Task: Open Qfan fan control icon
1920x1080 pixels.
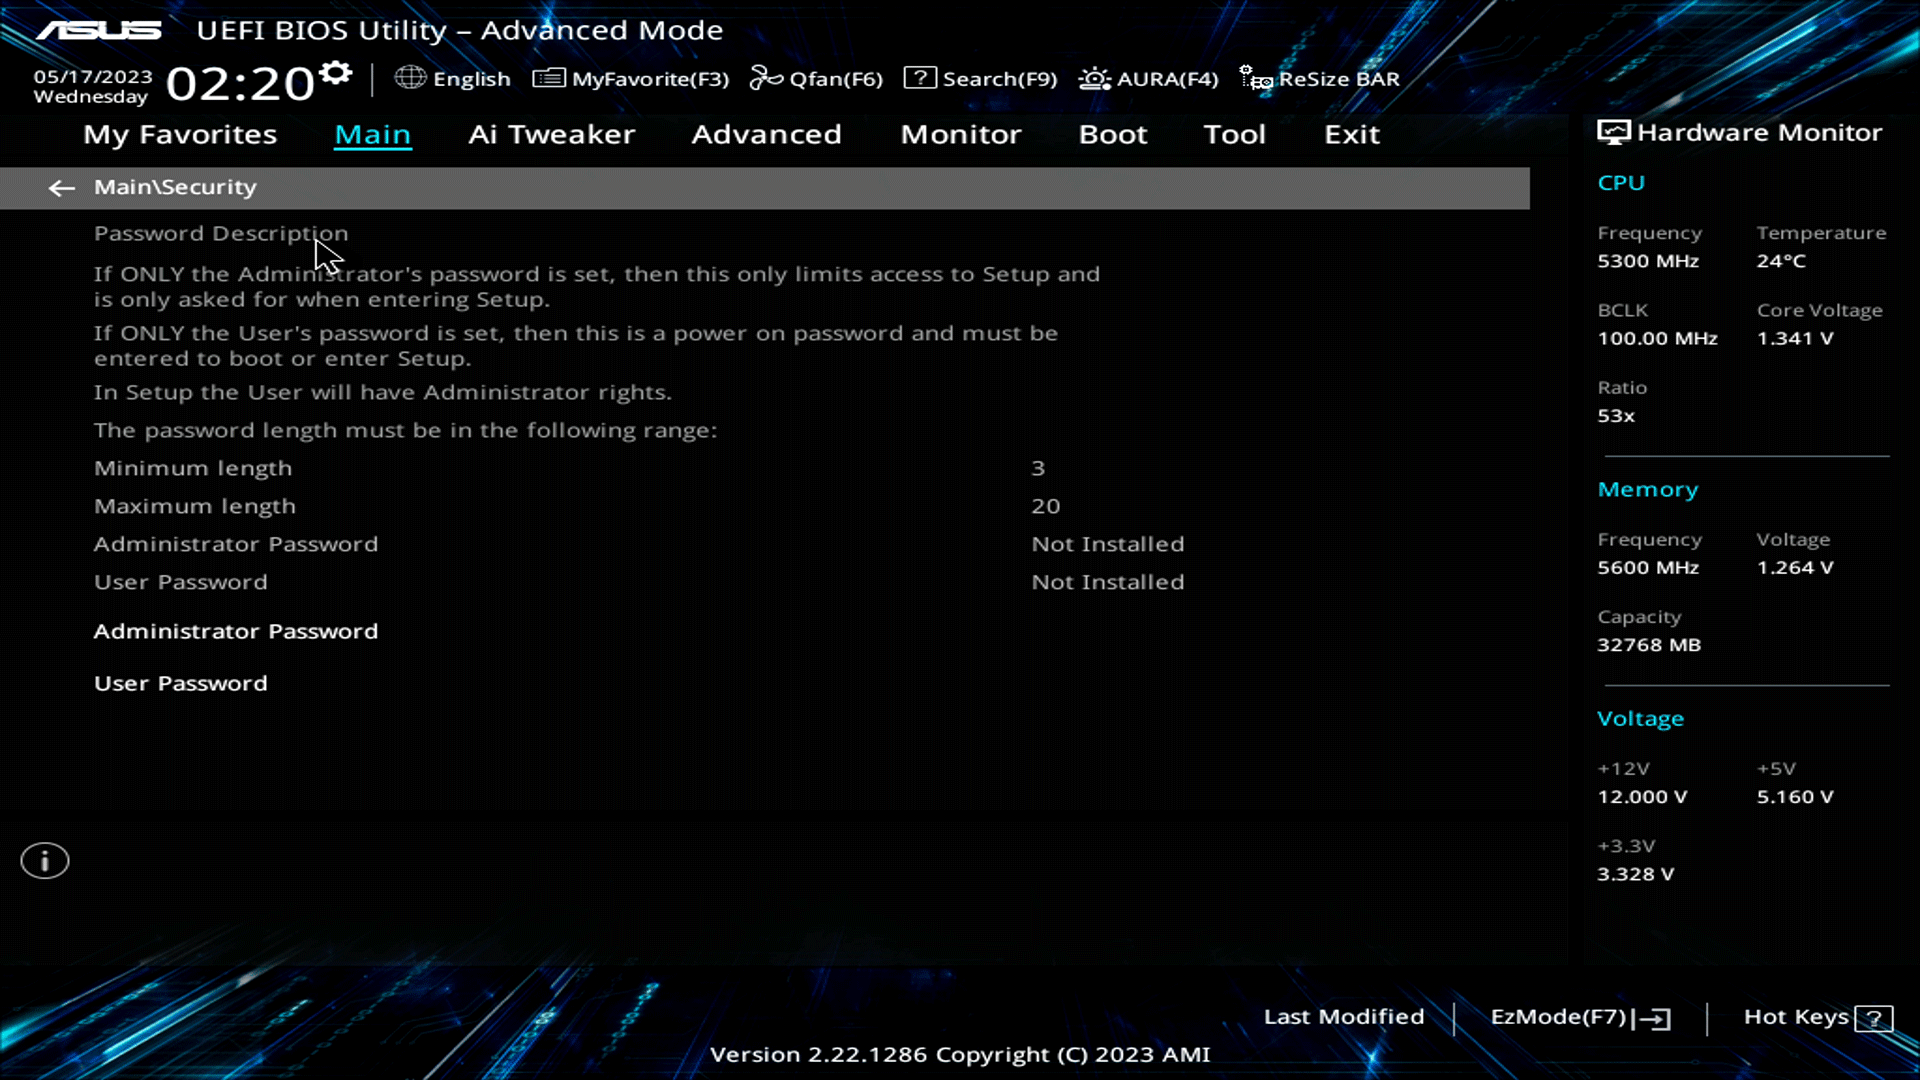Action: (x=766, y=76)
